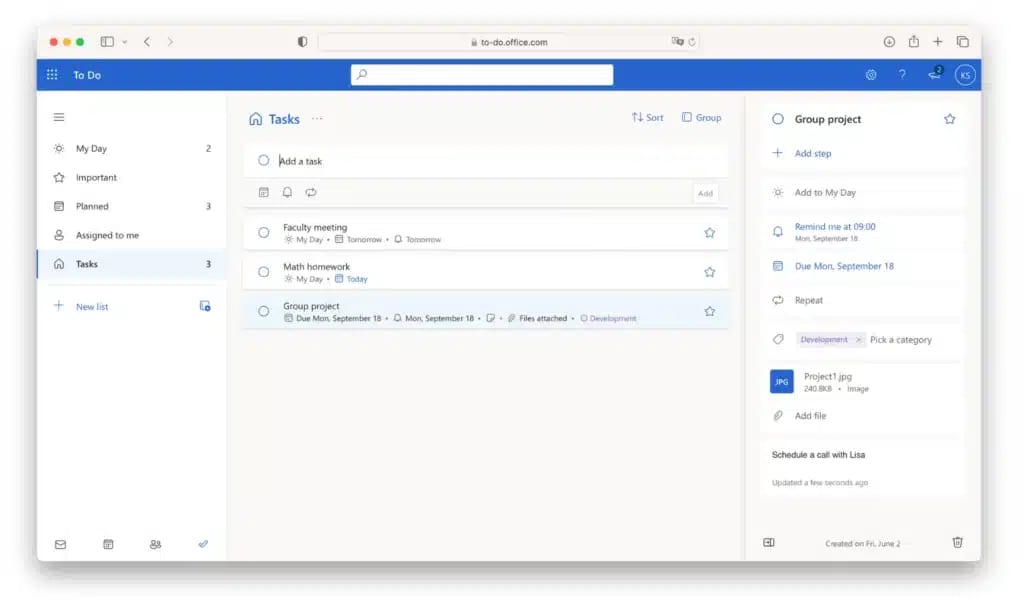Hide detail view with bottom-left panel icon

coord(769,542)
